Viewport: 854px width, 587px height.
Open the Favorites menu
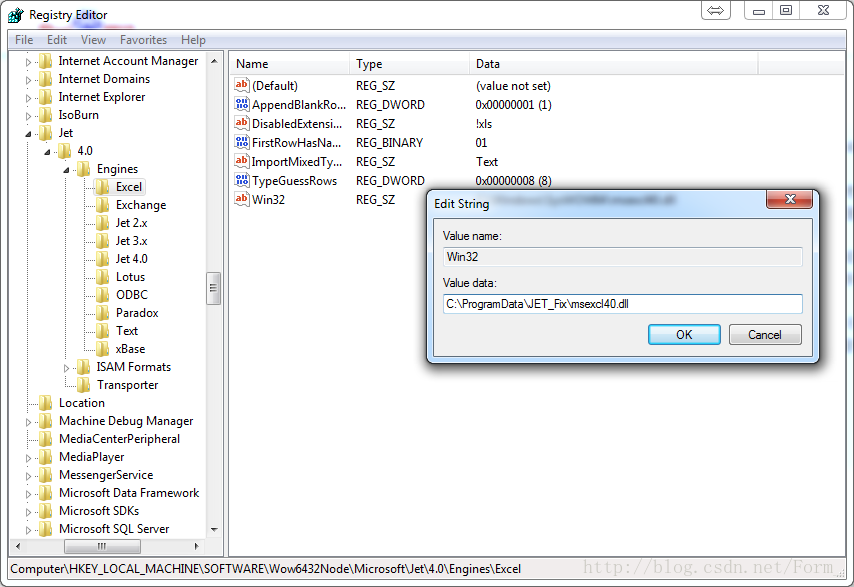(143, 40)
